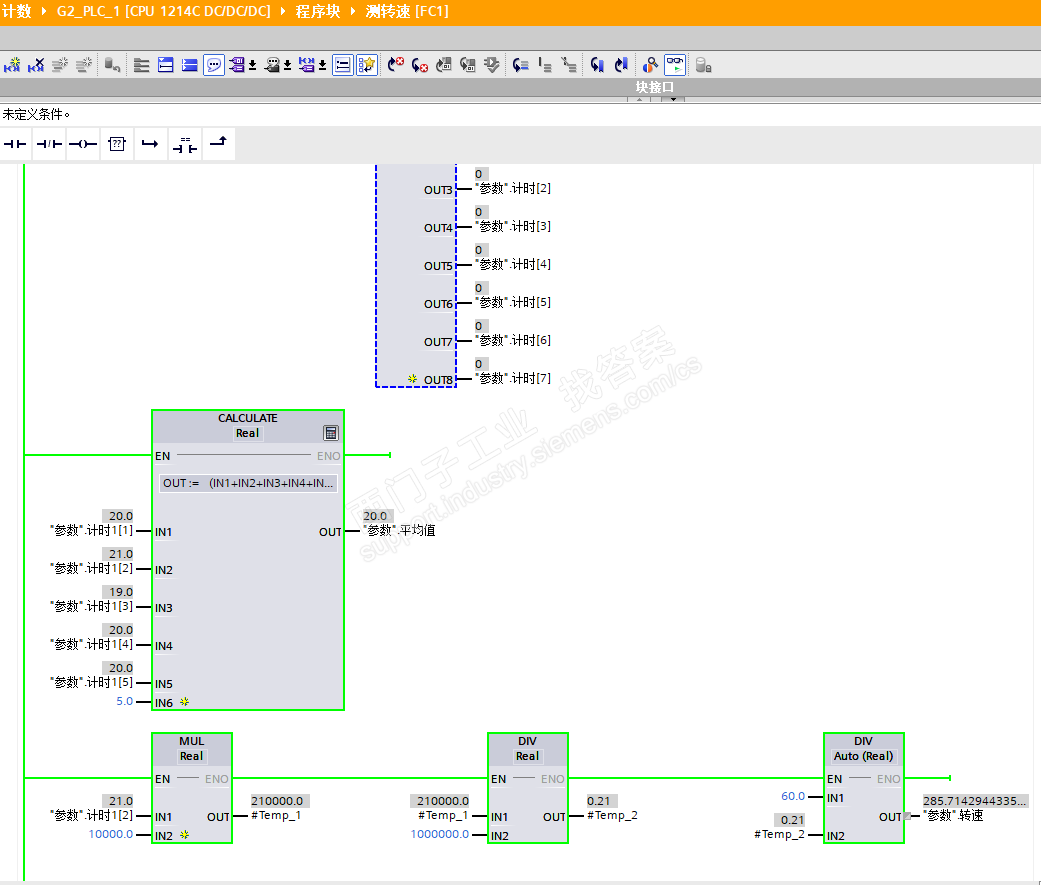Open the CALCULATE calculator editor icon

(331, 433)
